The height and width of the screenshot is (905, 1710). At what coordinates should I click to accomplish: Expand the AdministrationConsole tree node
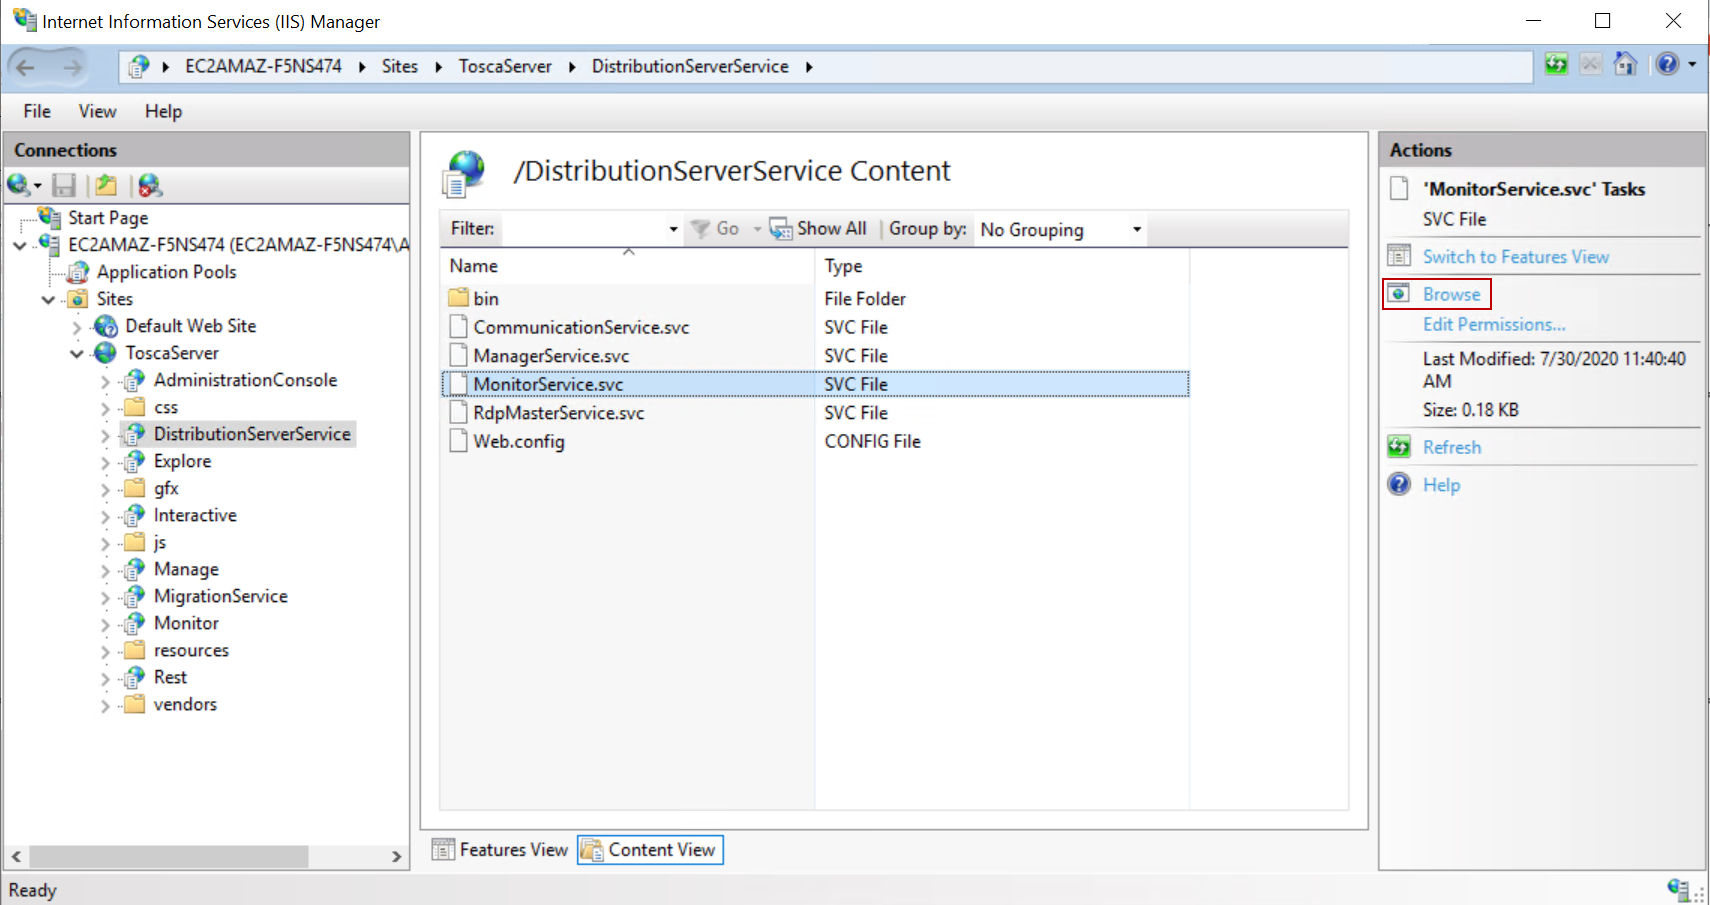[x=105, y=381]
